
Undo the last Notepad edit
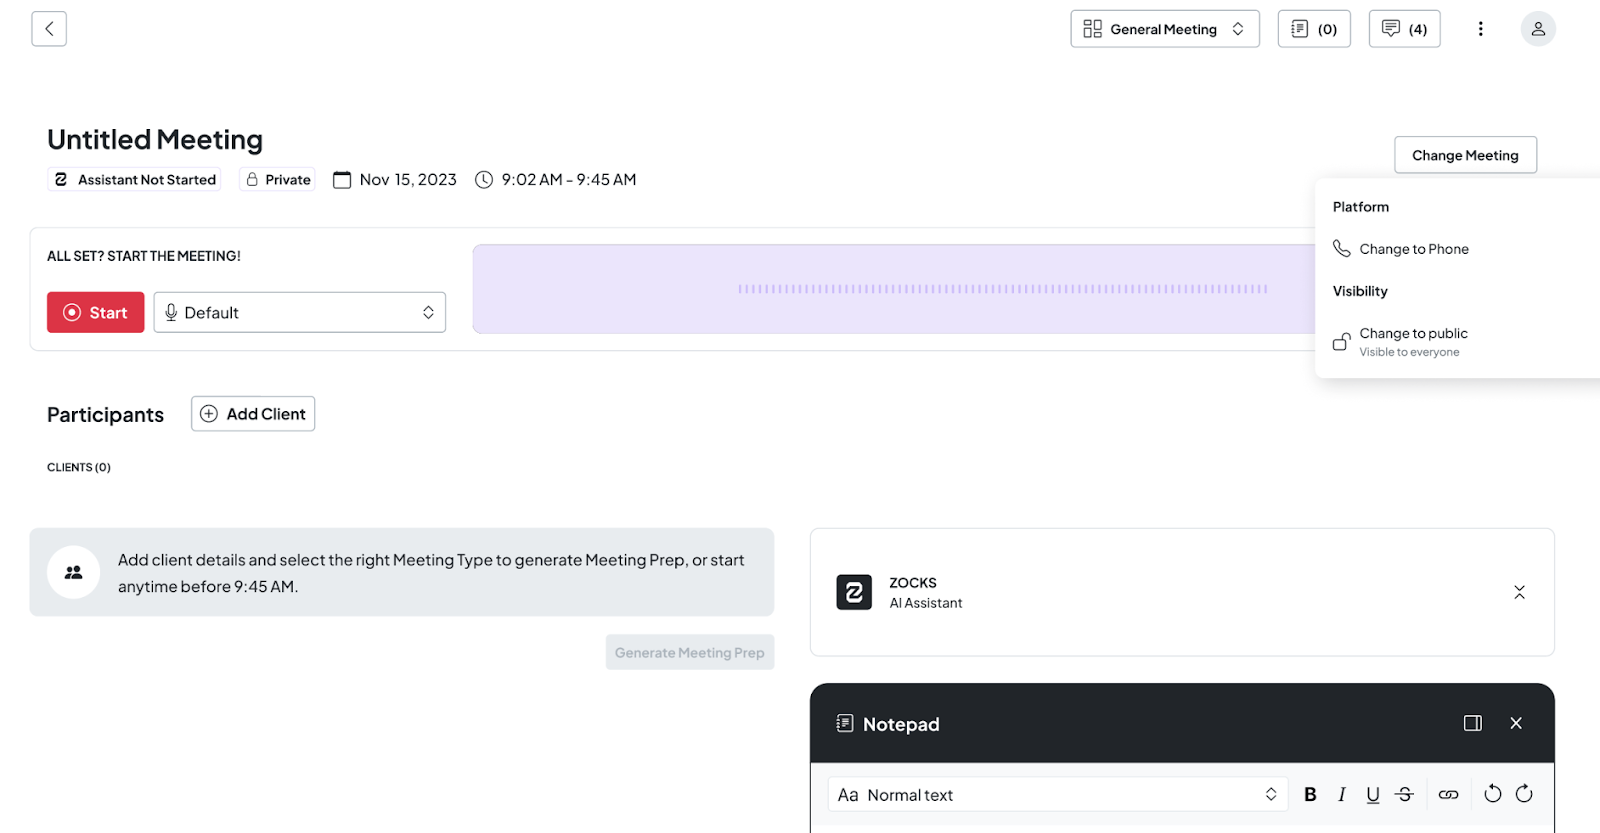click(x=1493, y=794)
